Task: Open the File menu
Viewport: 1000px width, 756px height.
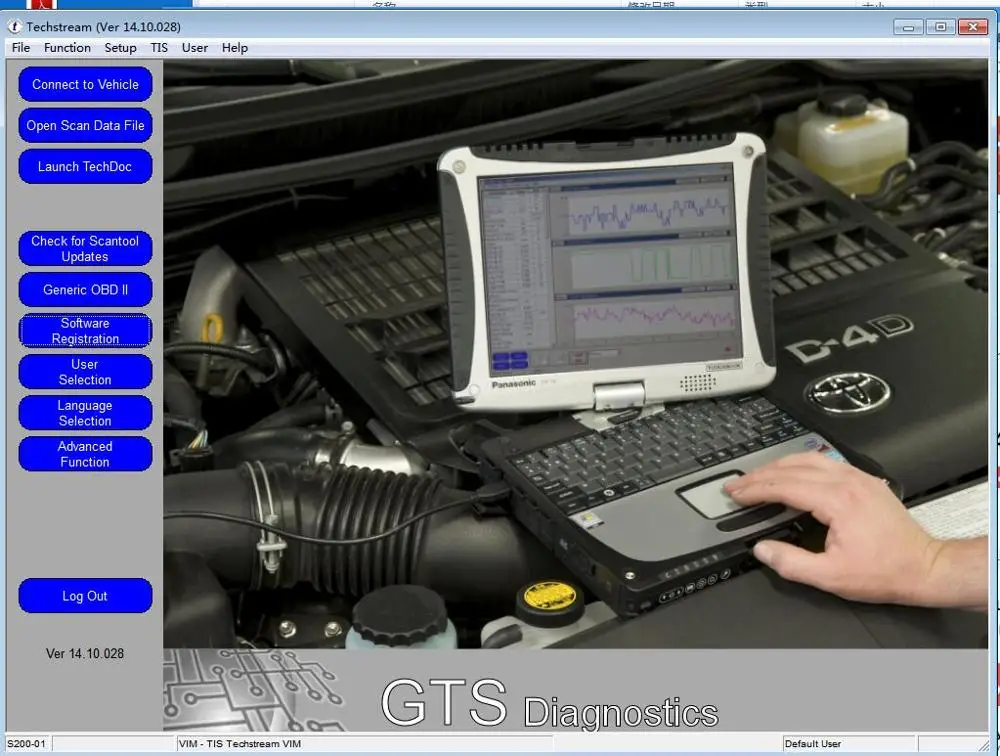Action: (x=20, y=47)
